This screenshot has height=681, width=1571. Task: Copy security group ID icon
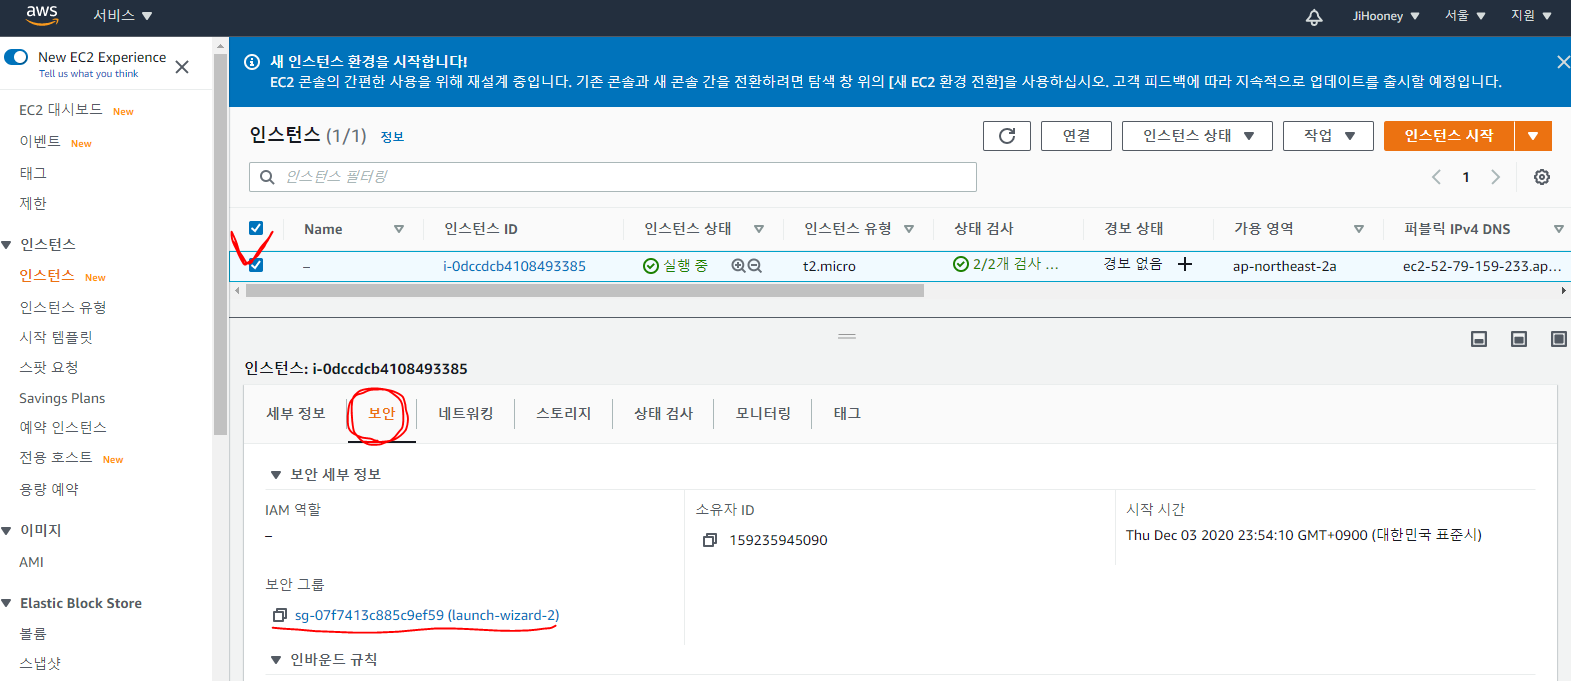(280, 615)
